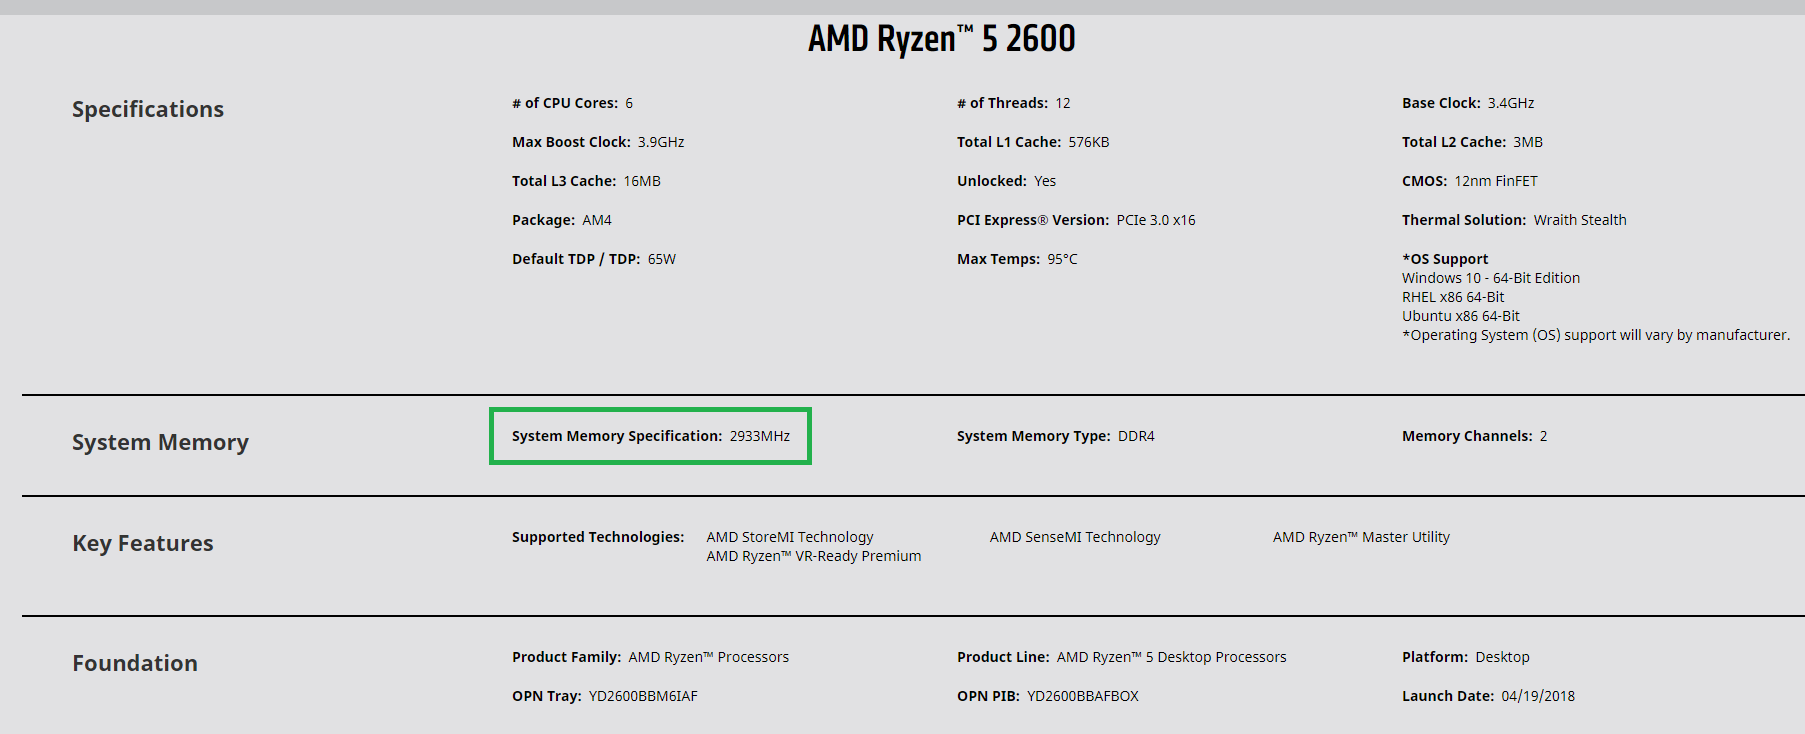Click the AMD Ryzen 5 2600 title

[x=941, y=39]
